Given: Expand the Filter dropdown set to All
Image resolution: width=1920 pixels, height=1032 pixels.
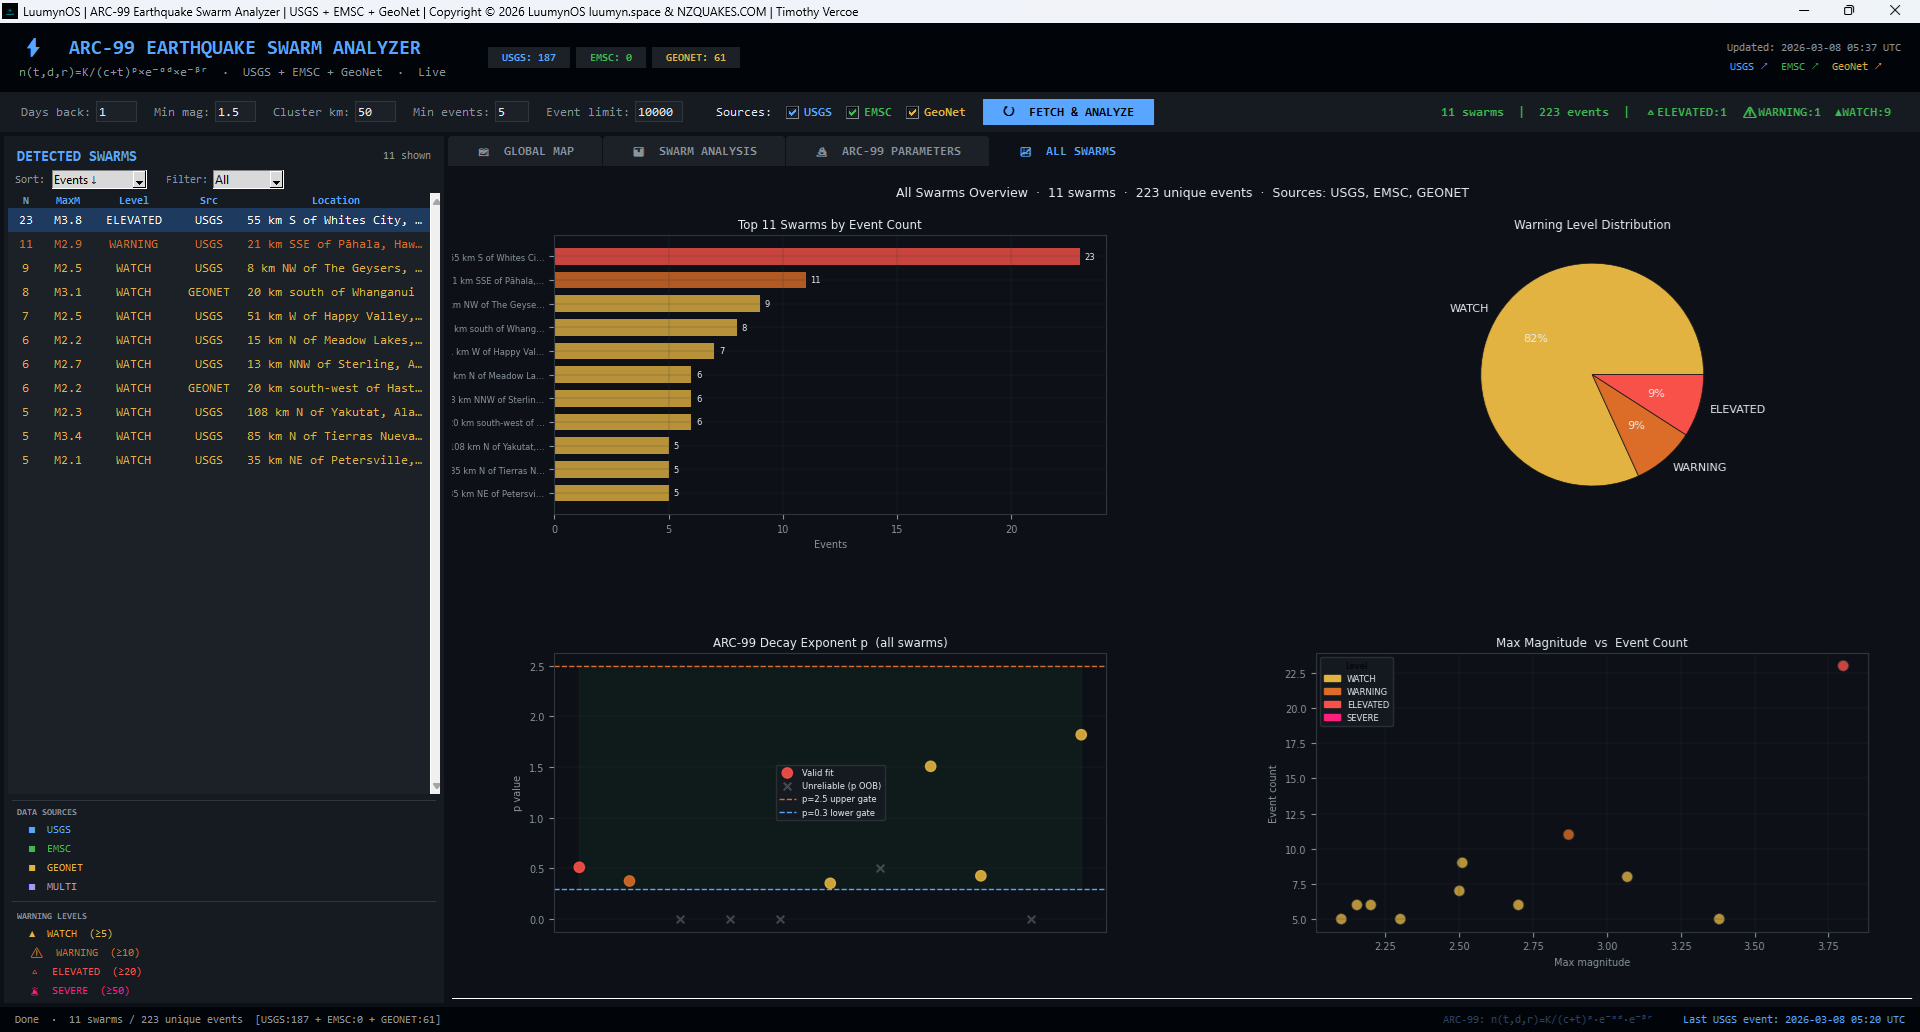Looking at the screenshot, I should pos(248,180).
